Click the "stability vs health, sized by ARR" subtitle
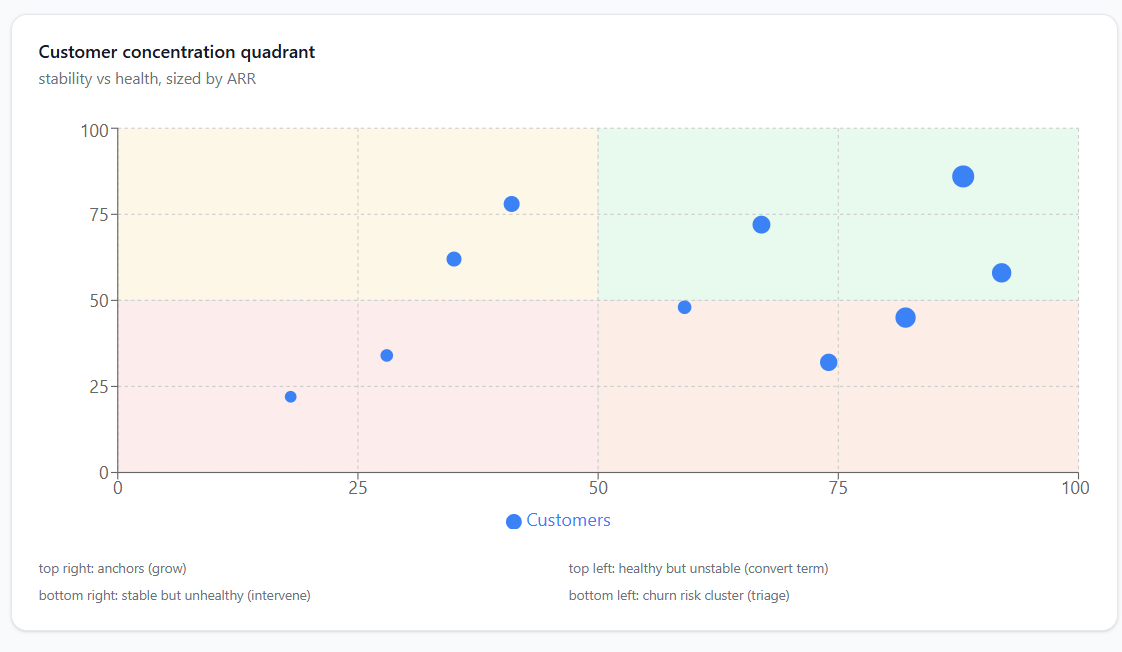The width and height of the screenshot is (1122, 652). coord(147,78)
